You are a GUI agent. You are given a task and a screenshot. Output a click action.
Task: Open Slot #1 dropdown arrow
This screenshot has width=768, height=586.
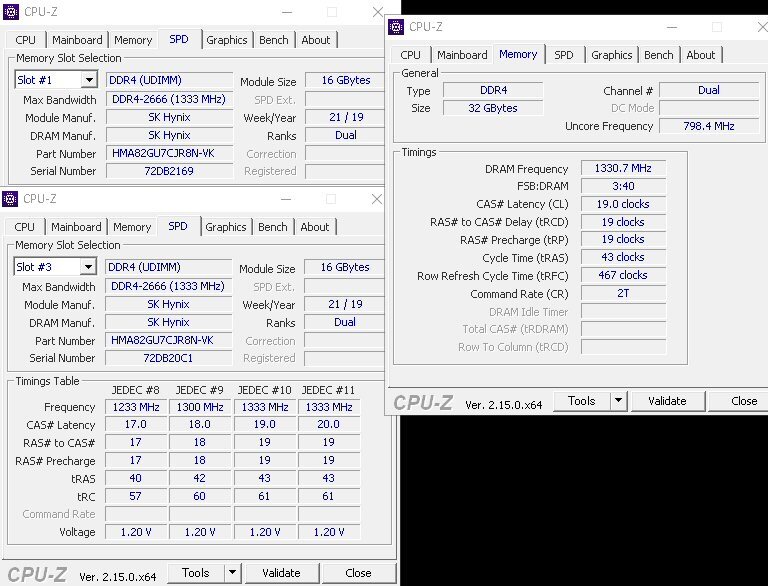coord(89,80)
